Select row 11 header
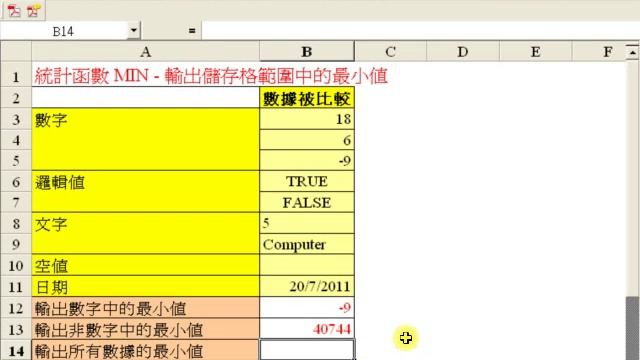Image resolution: width=640 pixels, height=360 pixels. pyautogui.click(x=16, y=287)
